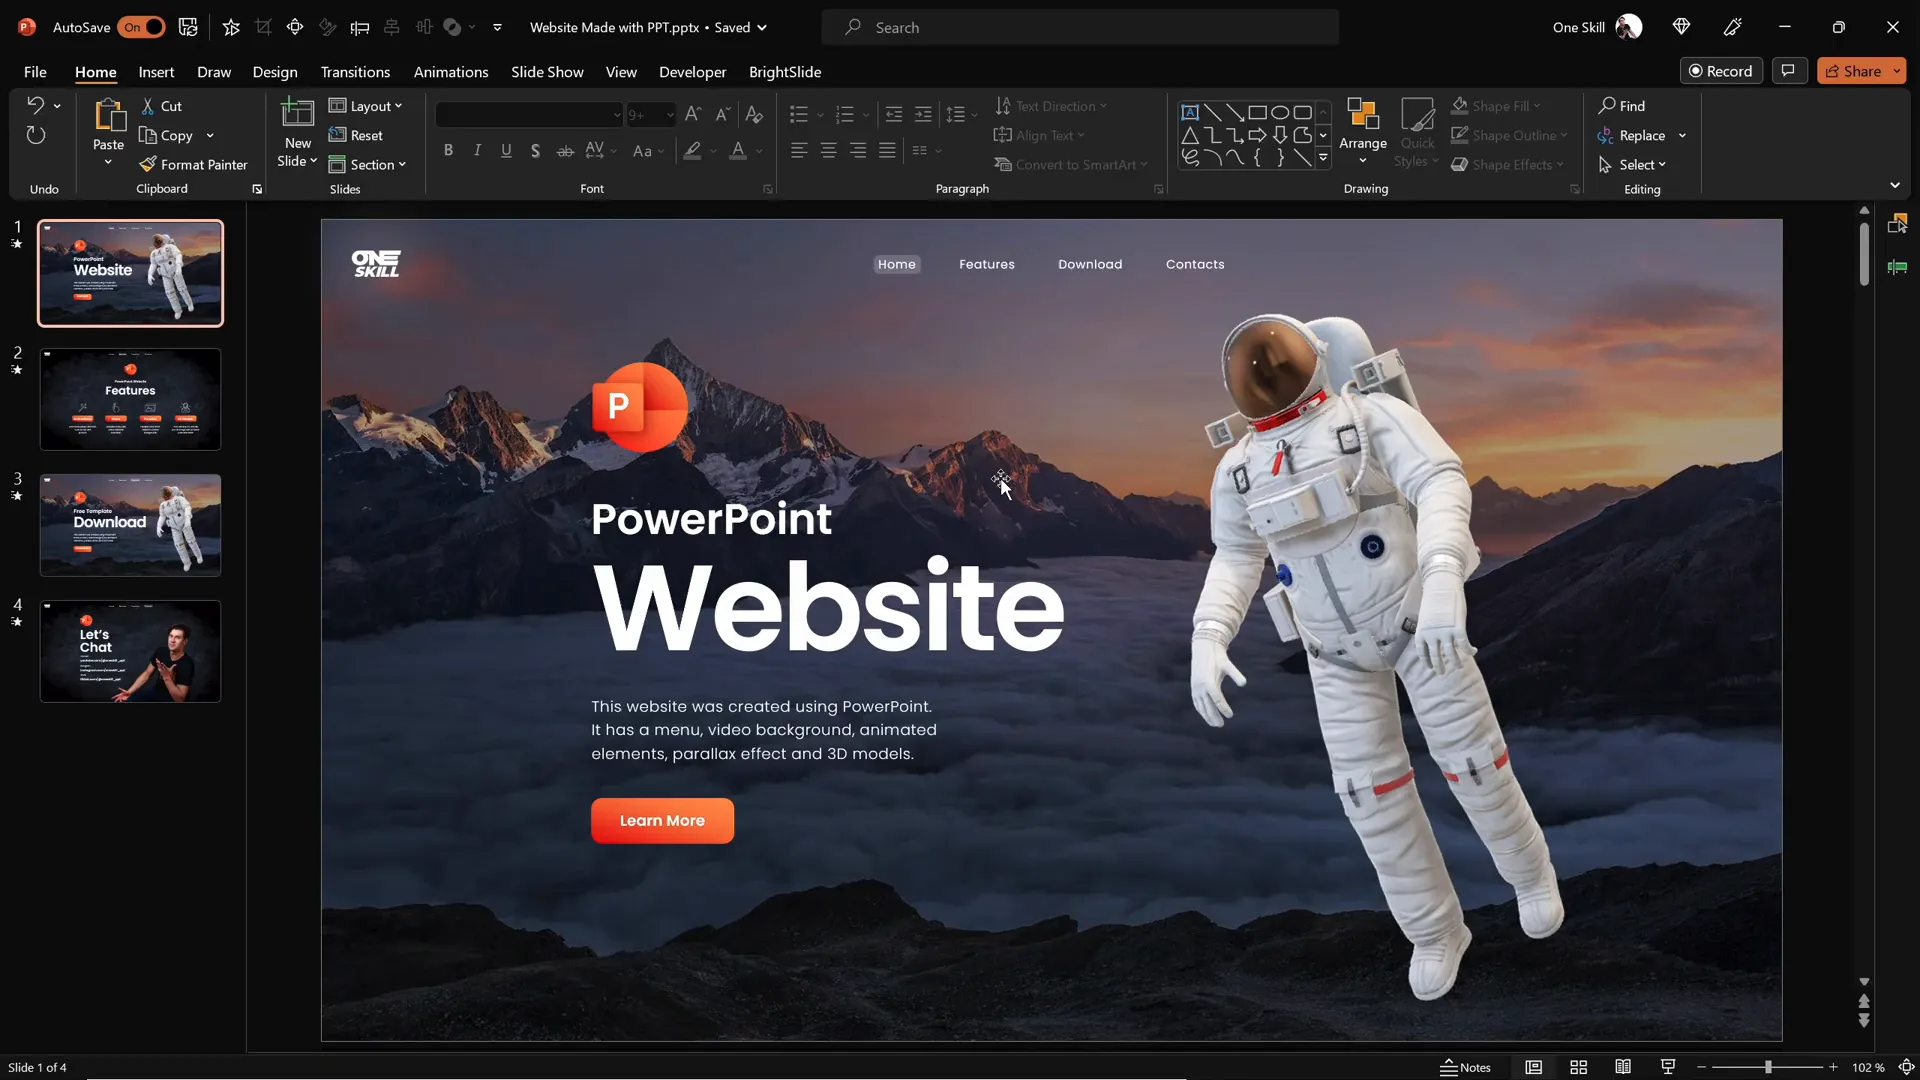
Task: Switch to the Animations tab
Action: (451, 72)
